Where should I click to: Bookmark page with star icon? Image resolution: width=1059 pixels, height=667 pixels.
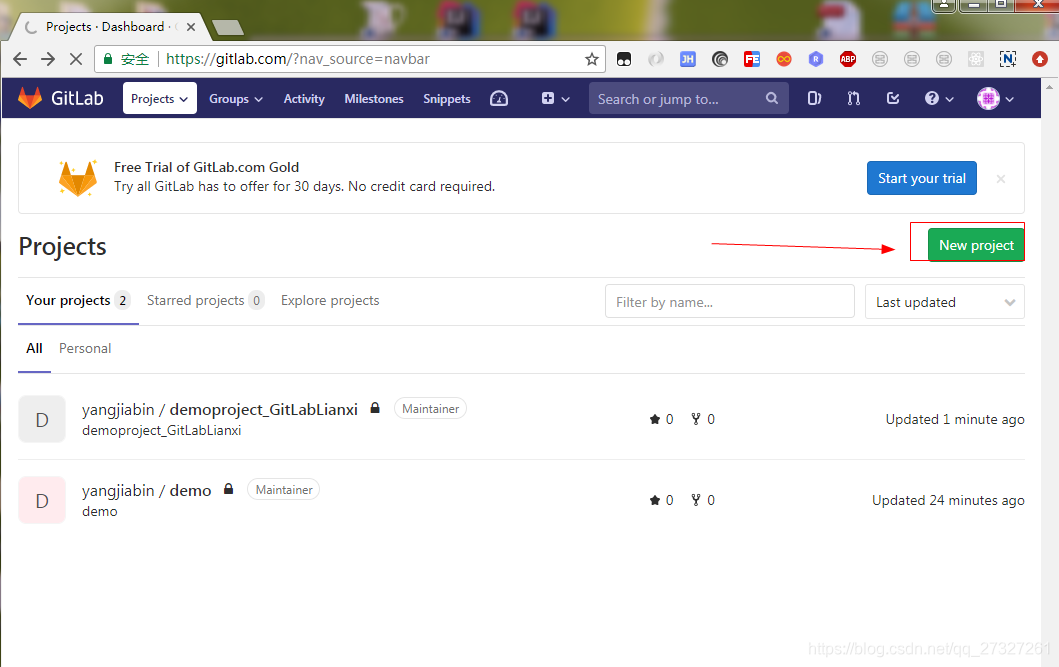(592, 59)
